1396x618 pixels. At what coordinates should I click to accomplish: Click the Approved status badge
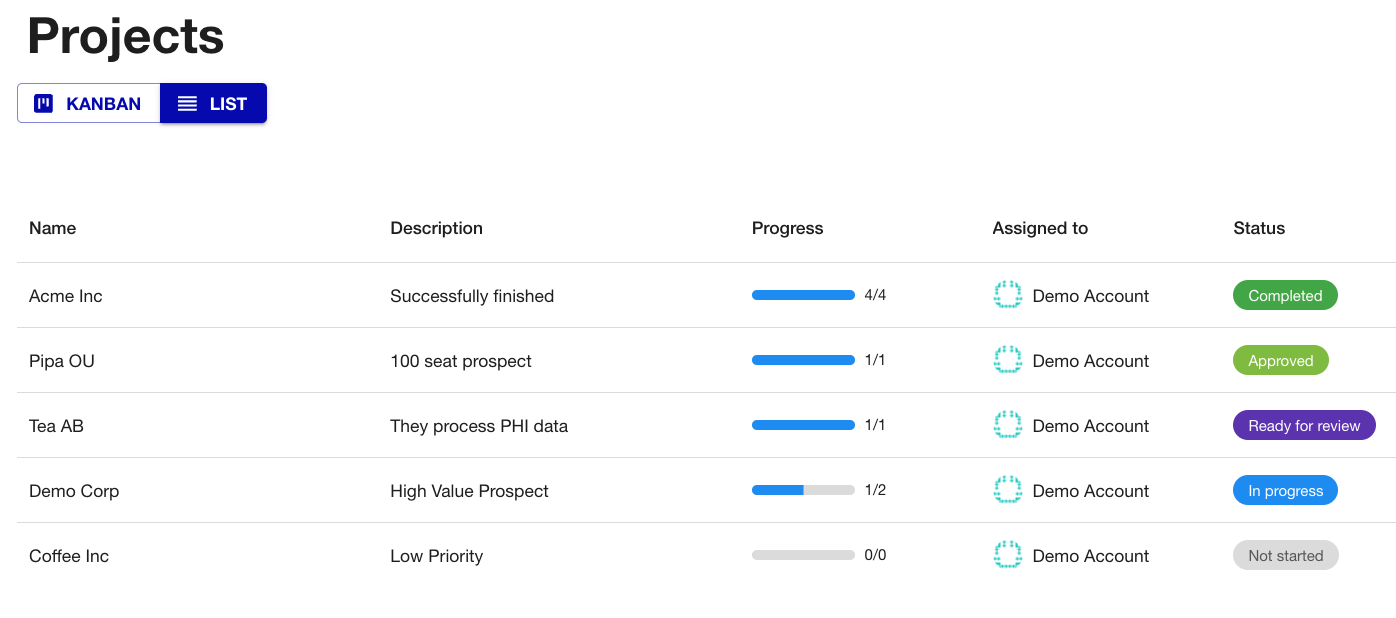click(1280, 361)
